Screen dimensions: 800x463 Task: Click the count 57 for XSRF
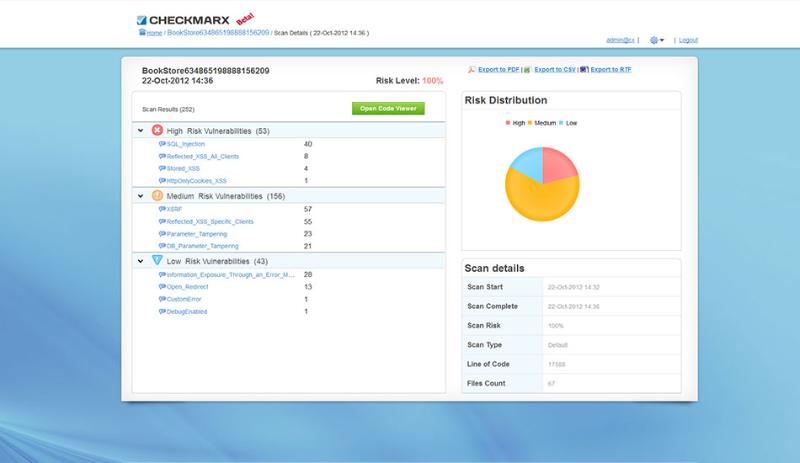pos(308,209)
